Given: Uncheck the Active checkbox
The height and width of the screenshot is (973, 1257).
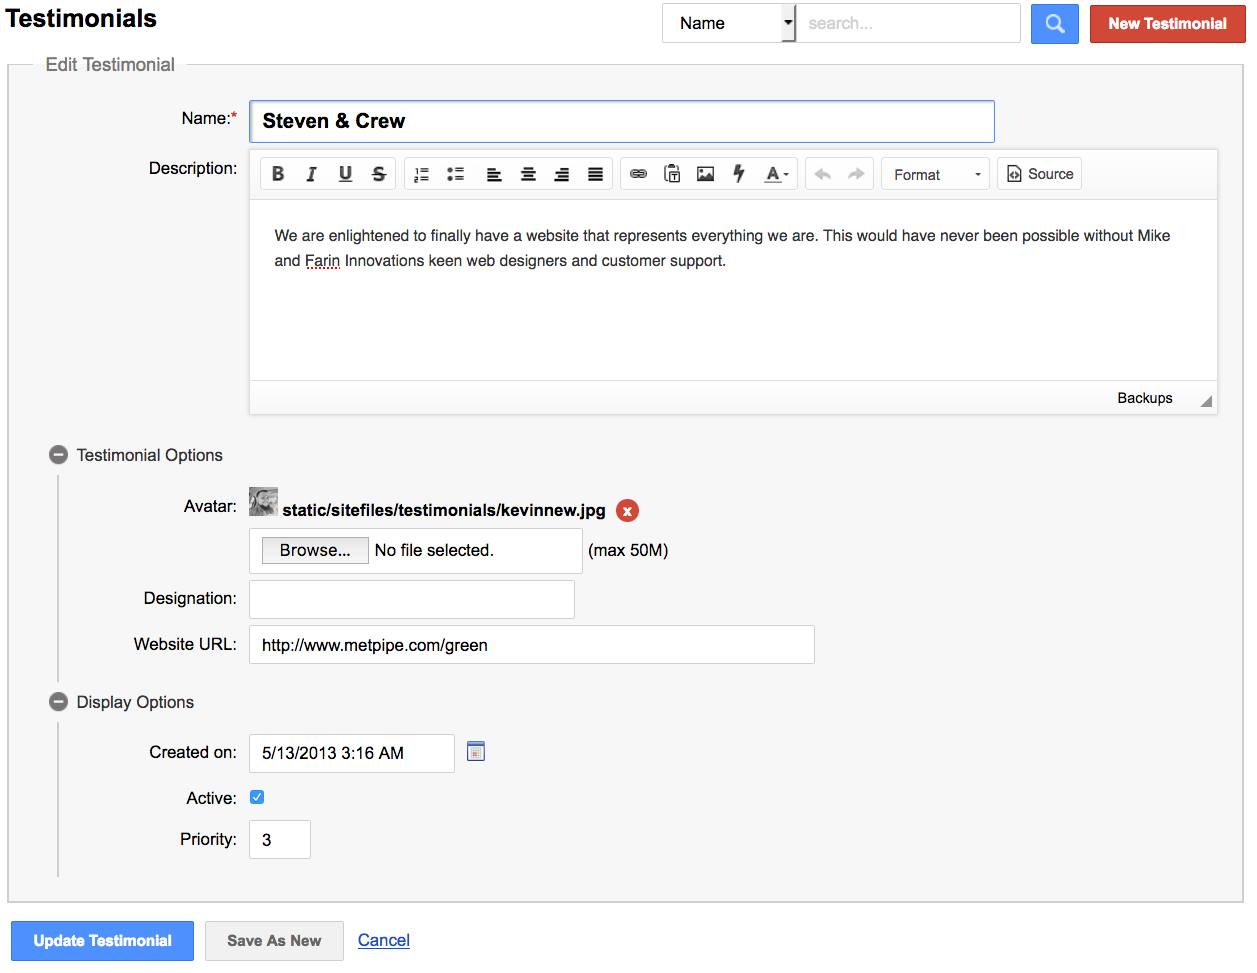Looking at the screenshot, I should [x=257, y=797].
